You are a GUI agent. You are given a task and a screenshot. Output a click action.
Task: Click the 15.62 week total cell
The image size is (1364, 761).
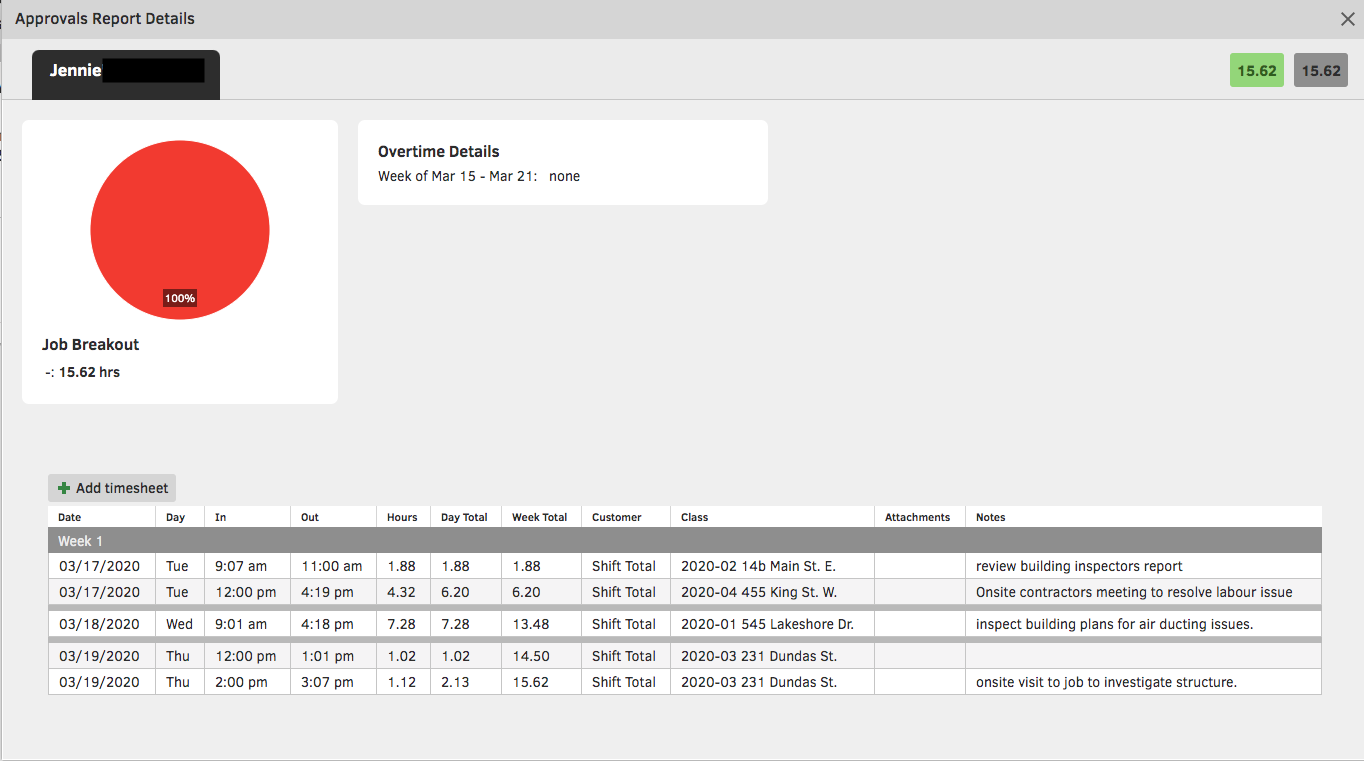(541, 682)
